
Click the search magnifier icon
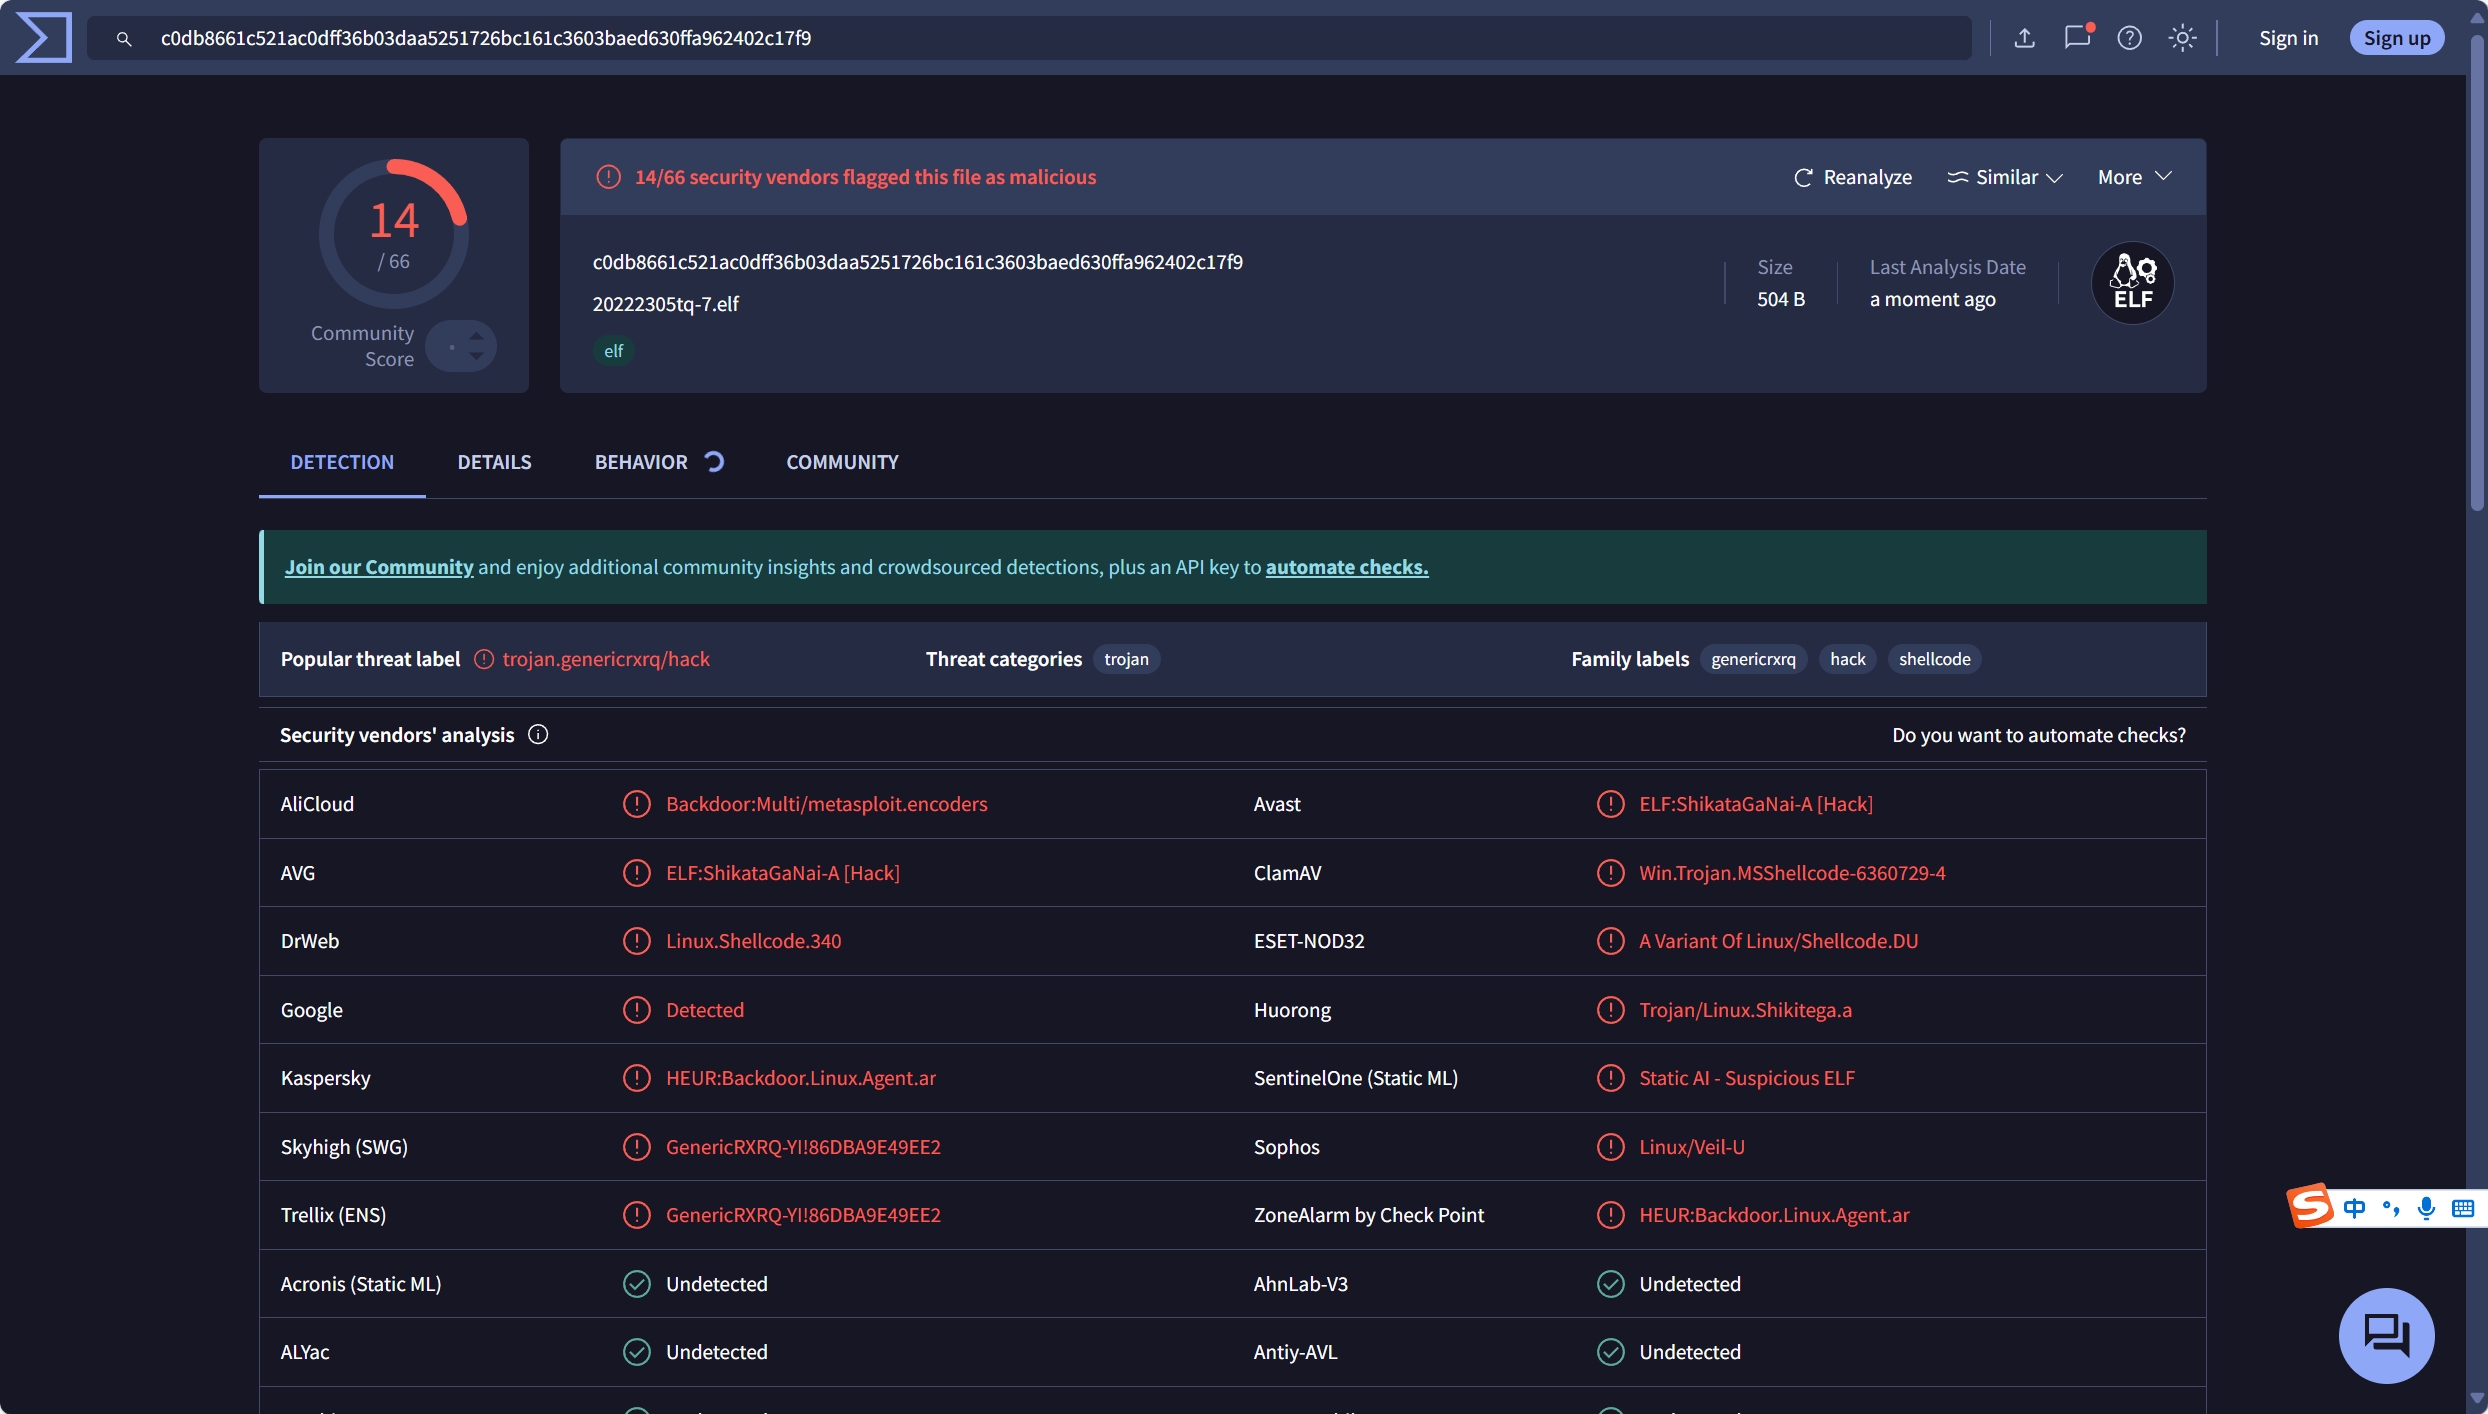(124, 38)
